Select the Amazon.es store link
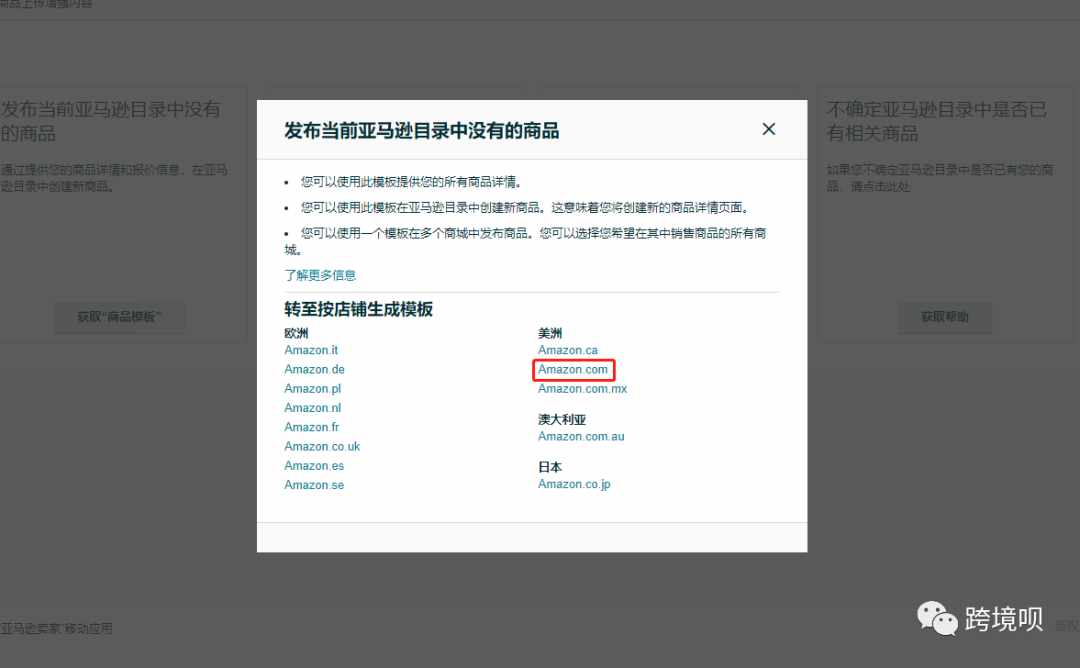Screen dimensions: 1080x668 313,466
